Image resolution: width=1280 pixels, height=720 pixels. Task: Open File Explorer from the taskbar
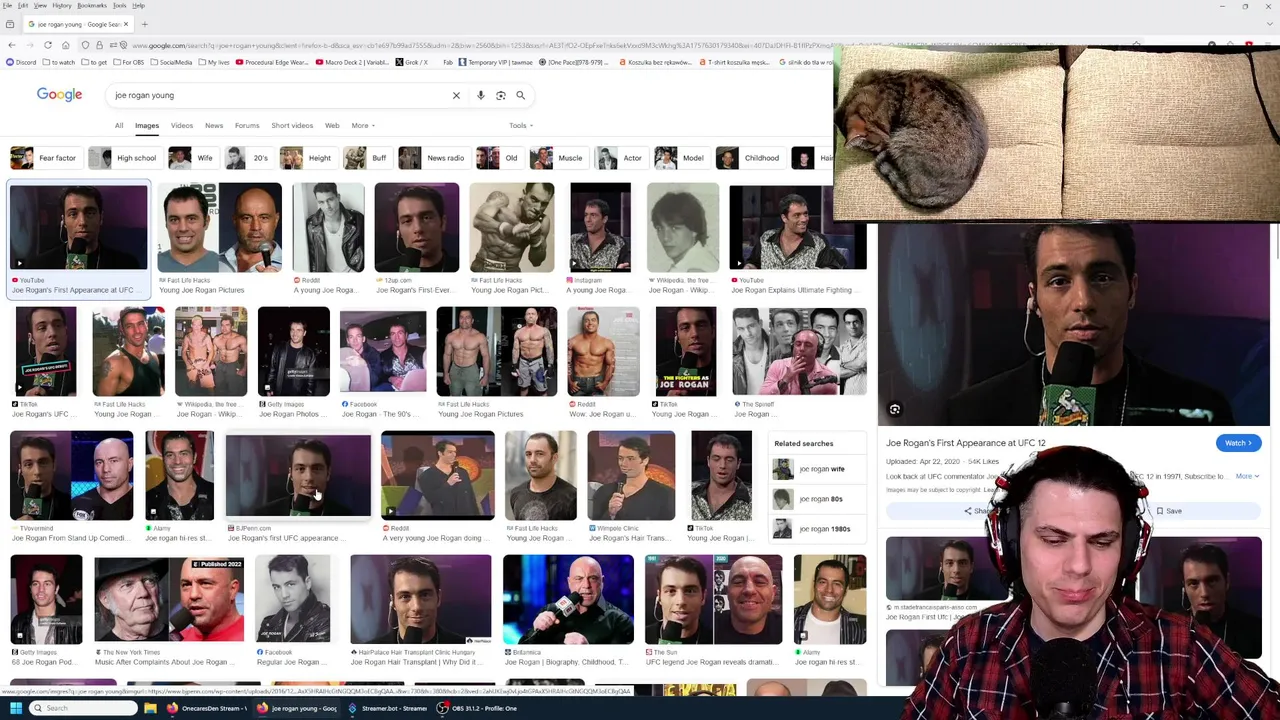pos(150,708)
